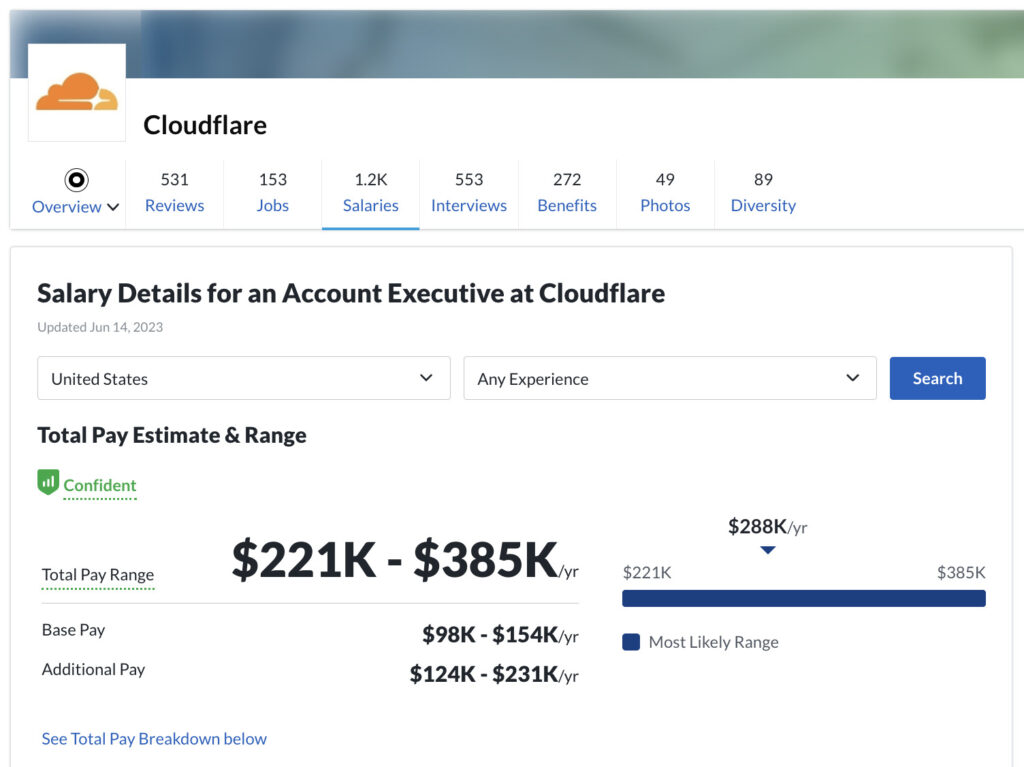Click the Cloudflare cloud logo

[x=77, y=92]
